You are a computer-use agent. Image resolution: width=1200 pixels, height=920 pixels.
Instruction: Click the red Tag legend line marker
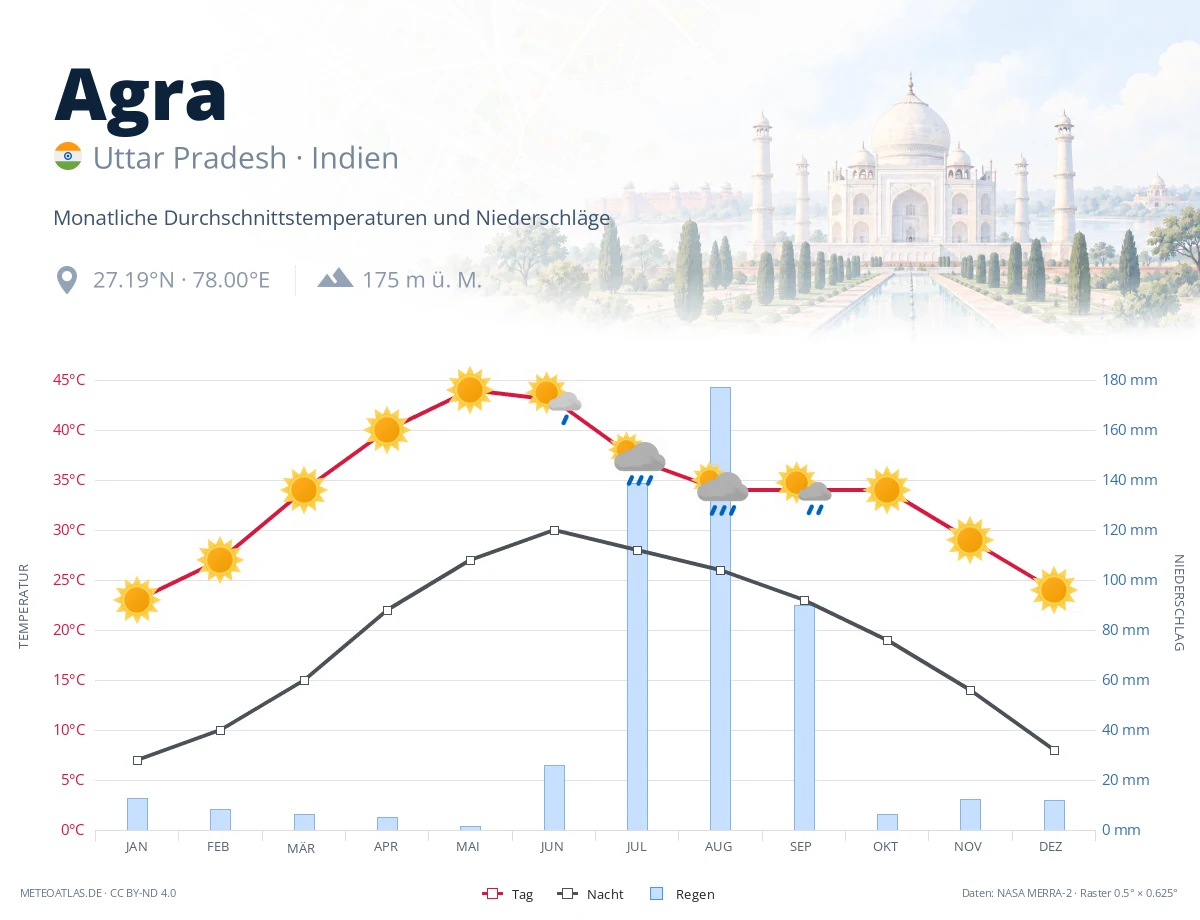tap(491, 894)
